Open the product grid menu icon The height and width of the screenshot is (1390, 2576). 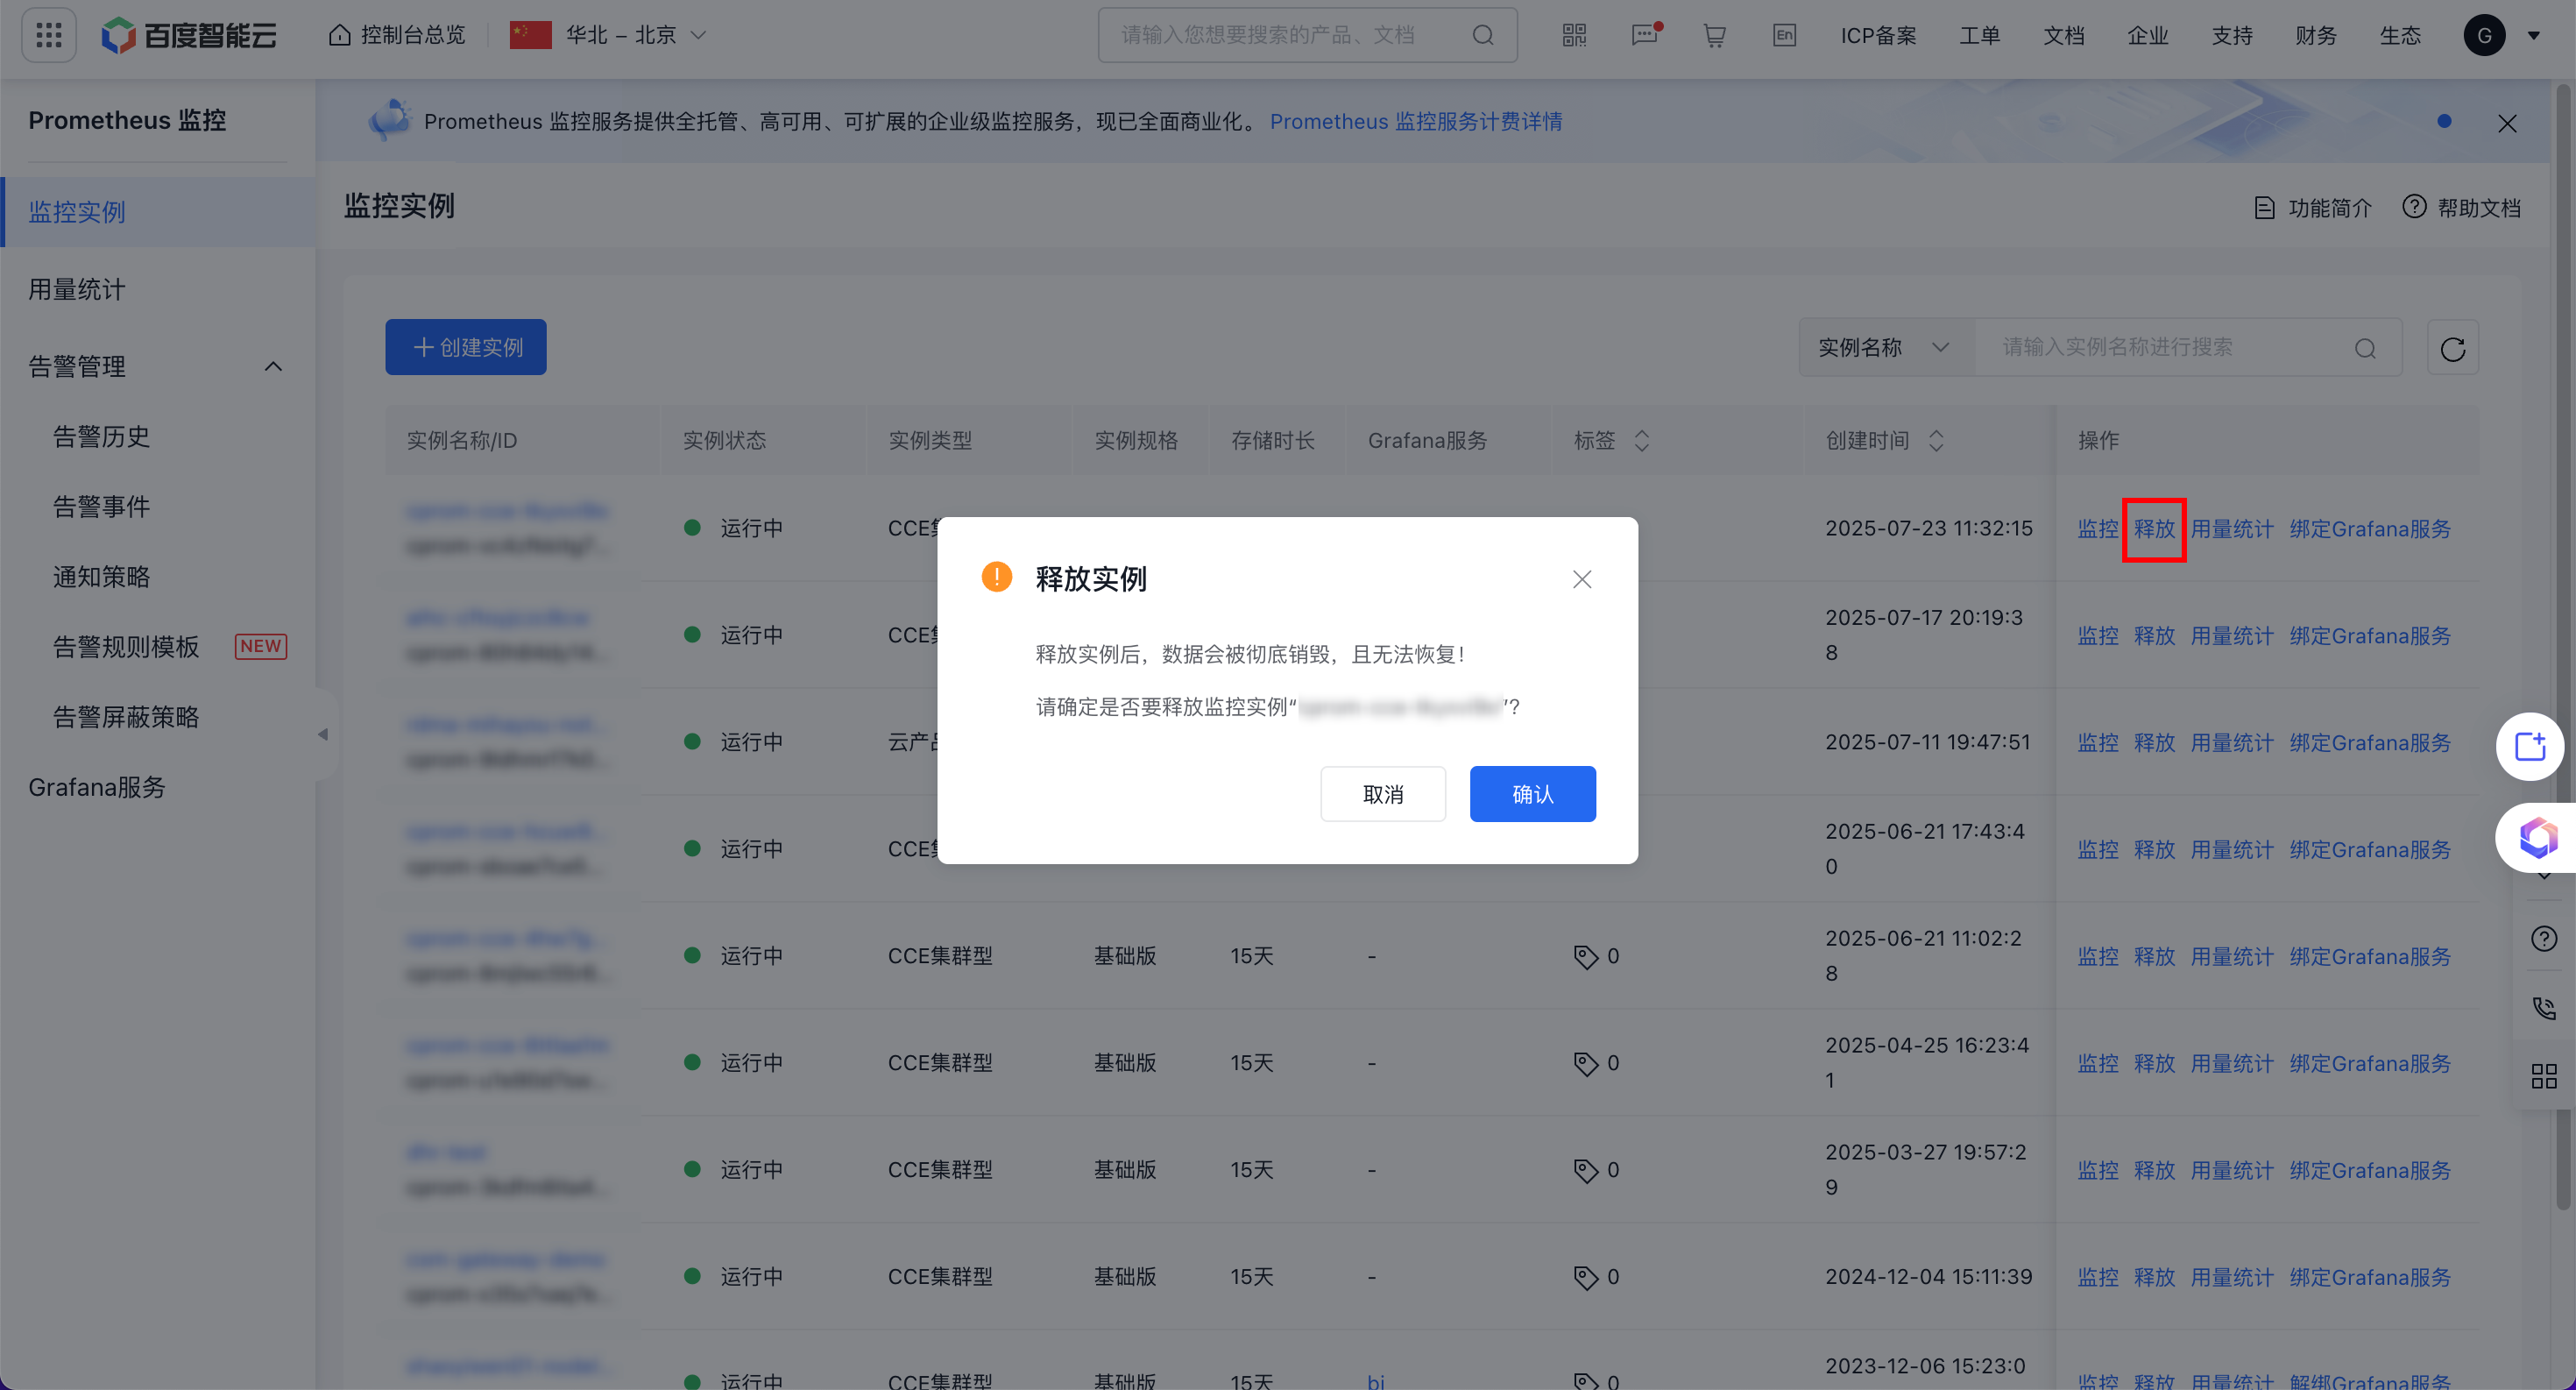coord(48,35)
